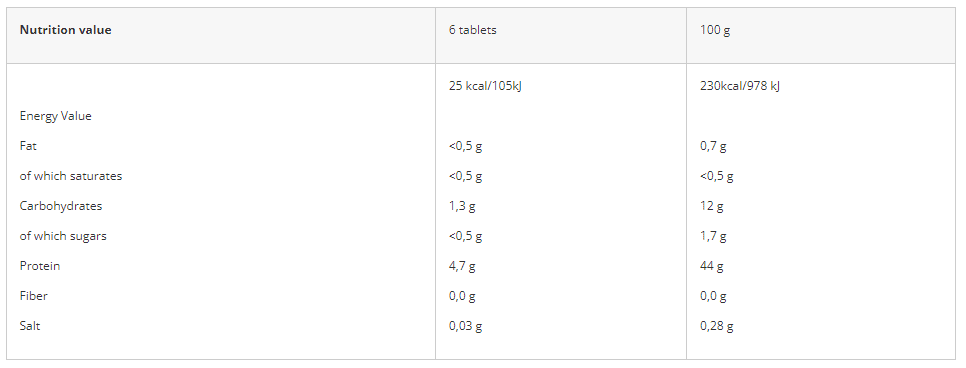Click the 4,7 g protein value

coord(462,266)
